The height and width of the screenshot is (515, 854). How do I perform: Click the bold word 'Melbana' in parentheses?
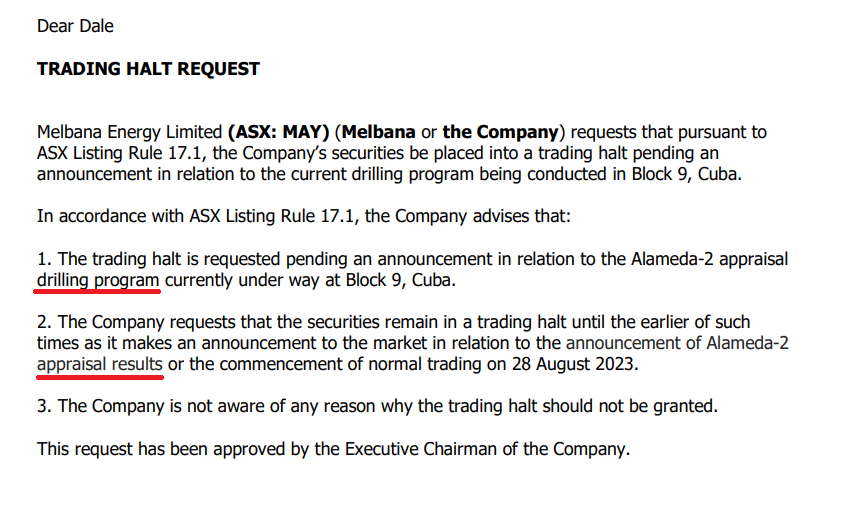click(x=379, y=132)
